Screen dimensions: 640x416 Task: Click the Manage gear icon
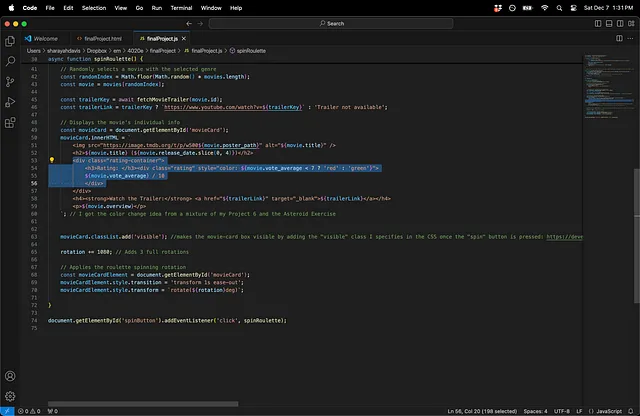click(10, 396)
